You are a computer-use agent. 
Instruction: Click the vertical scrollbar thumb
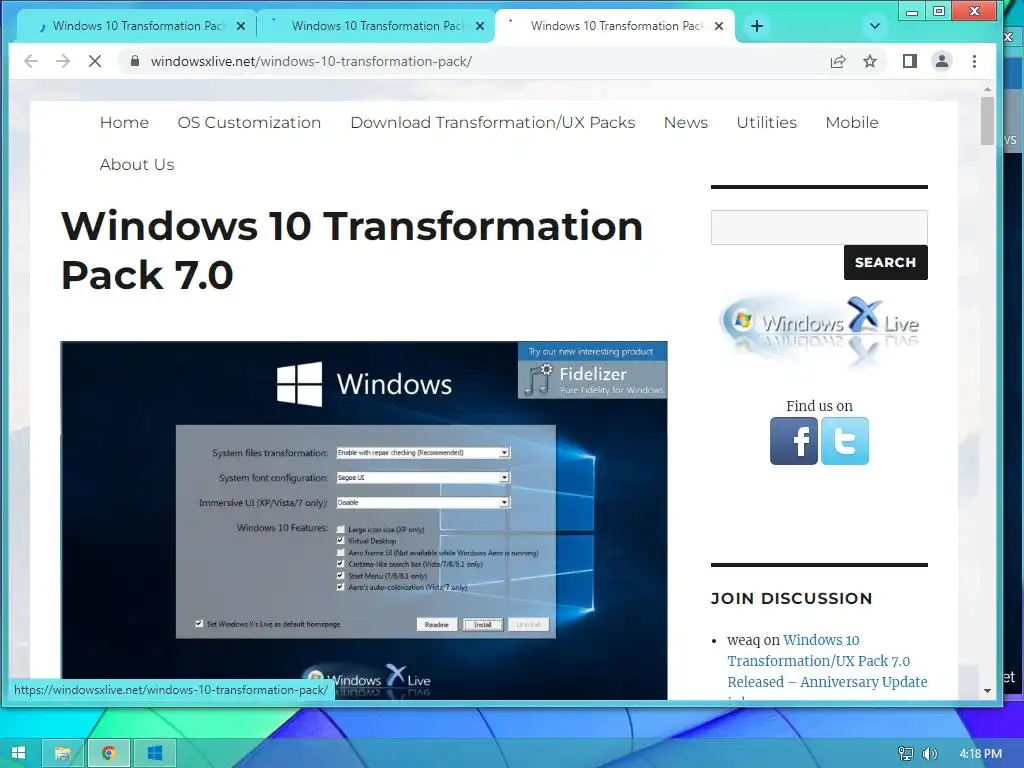987,121
